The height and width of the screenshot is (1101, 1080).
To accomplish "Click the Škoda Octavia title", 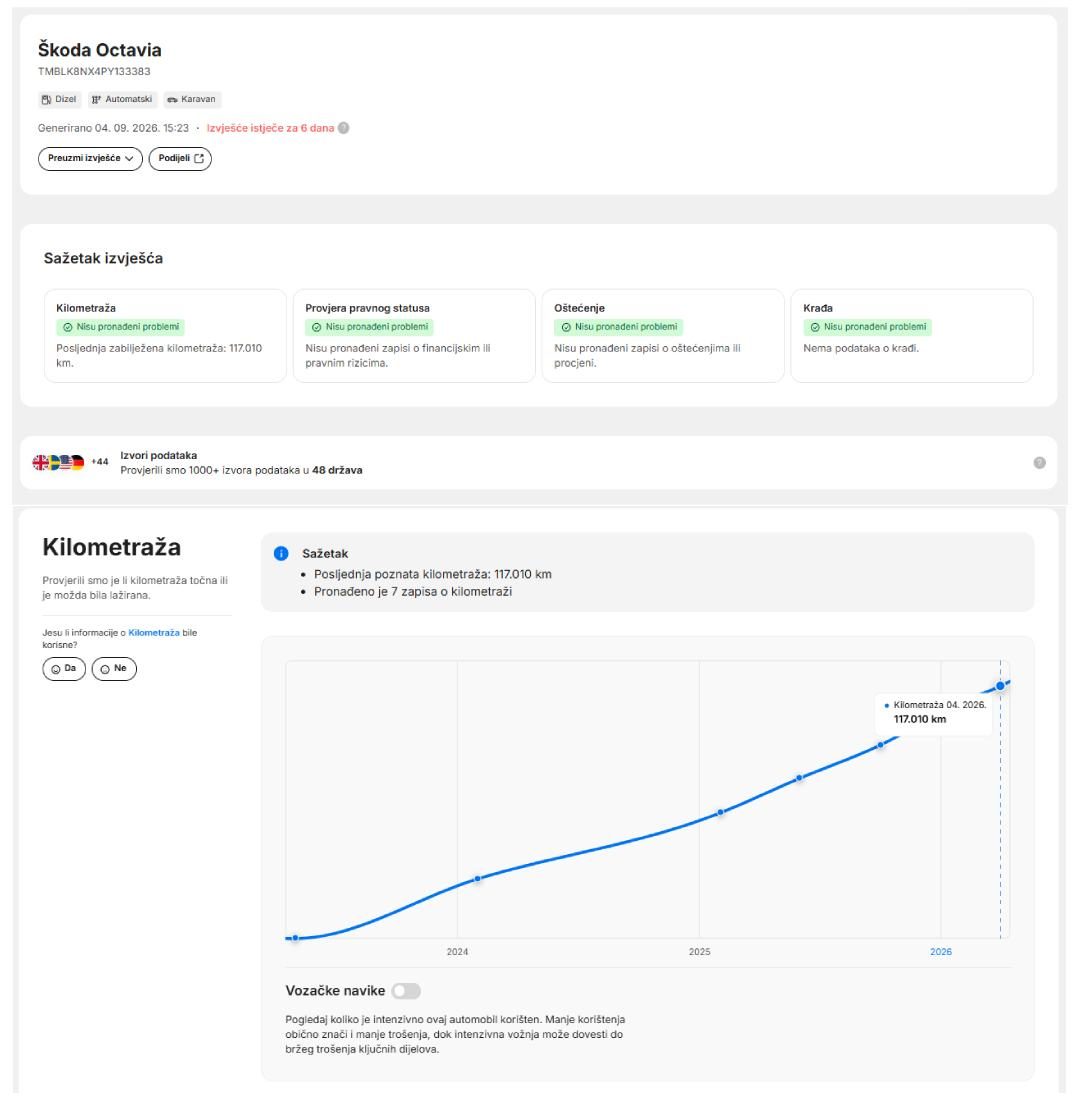I will 100,50.
